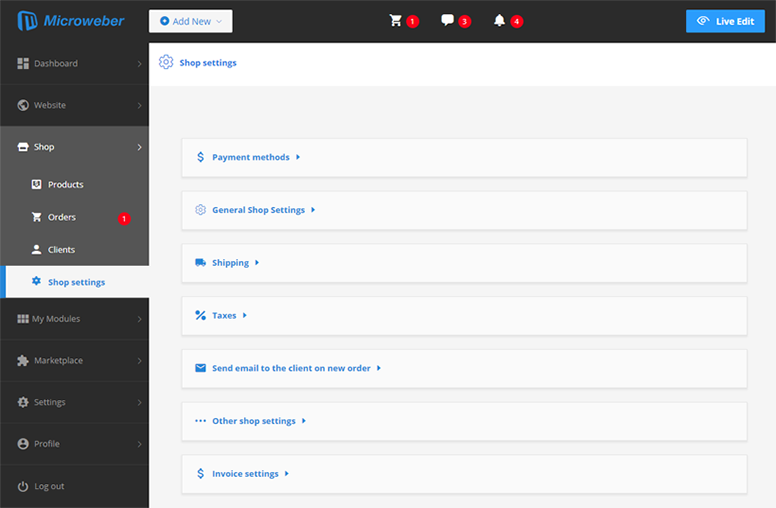
Task: Click the cart red badge count
Action: pos(412,22)
